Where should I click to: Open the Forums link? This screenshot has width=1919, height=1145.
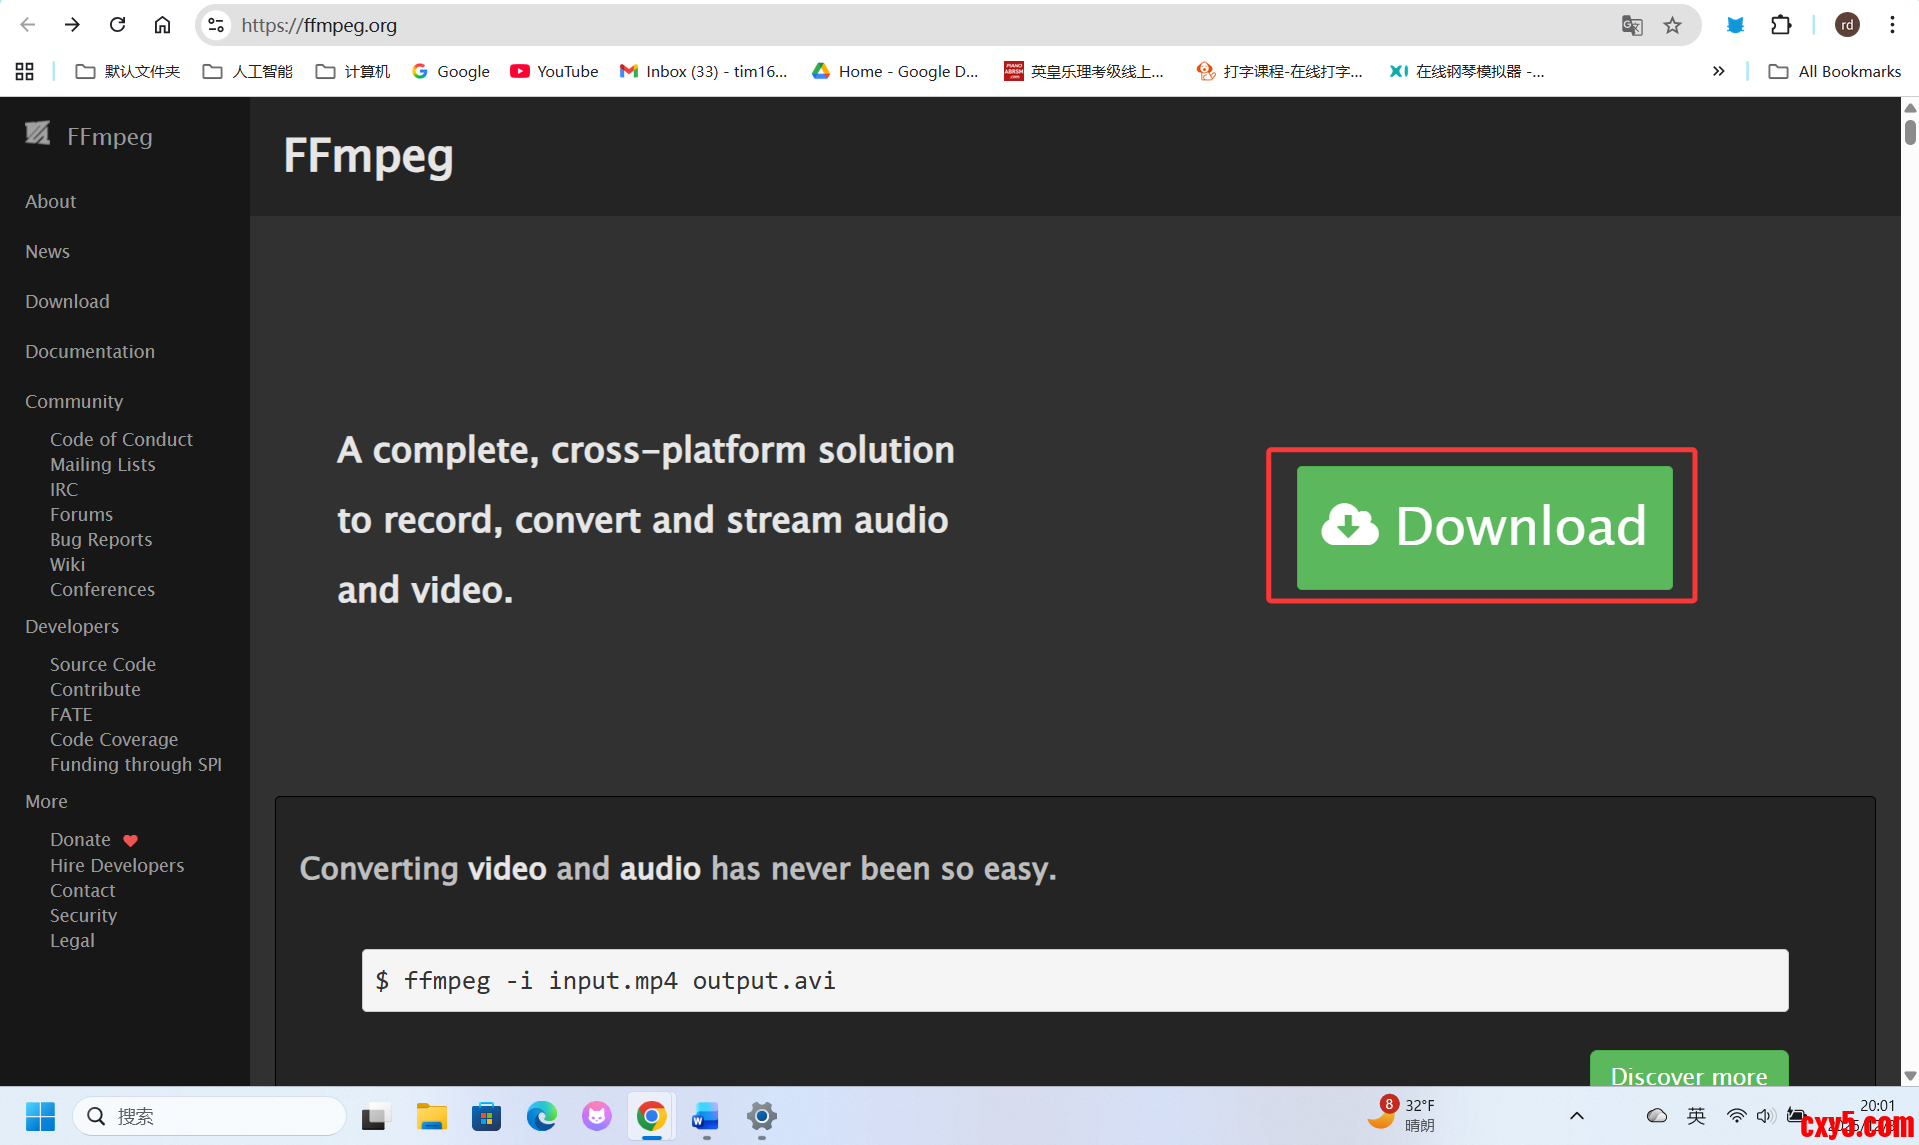click(81, 514)
